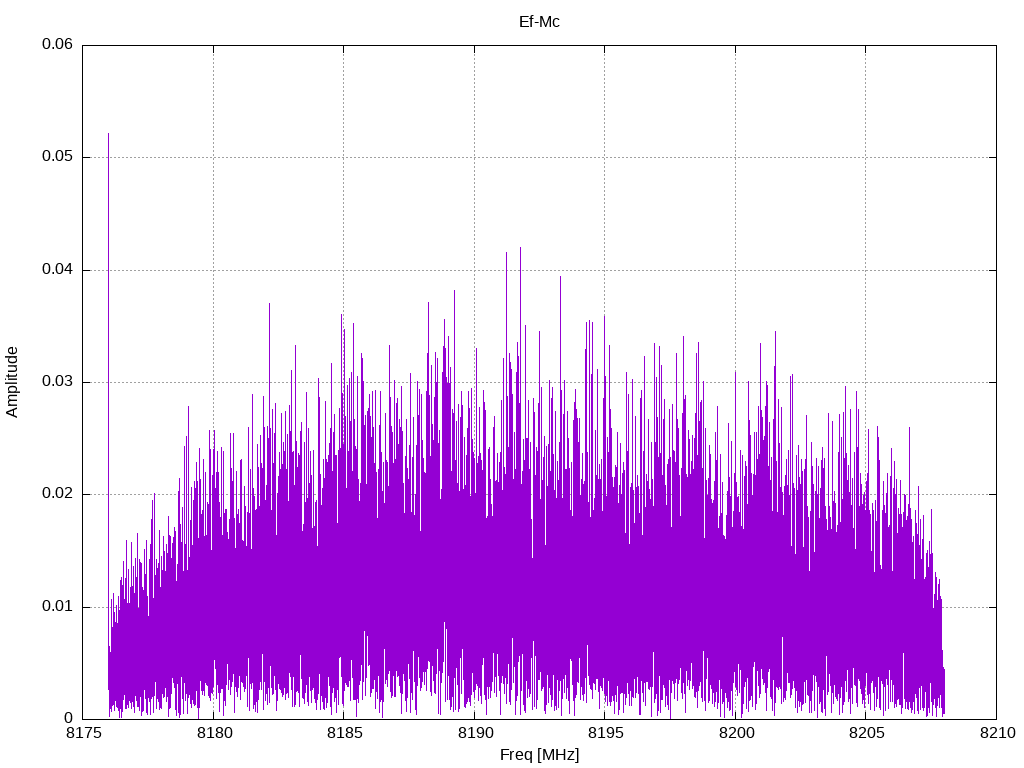Click the 0 y-axis tick label
The height and width of the screenshot is (768, 1024).
click(69, 718)
